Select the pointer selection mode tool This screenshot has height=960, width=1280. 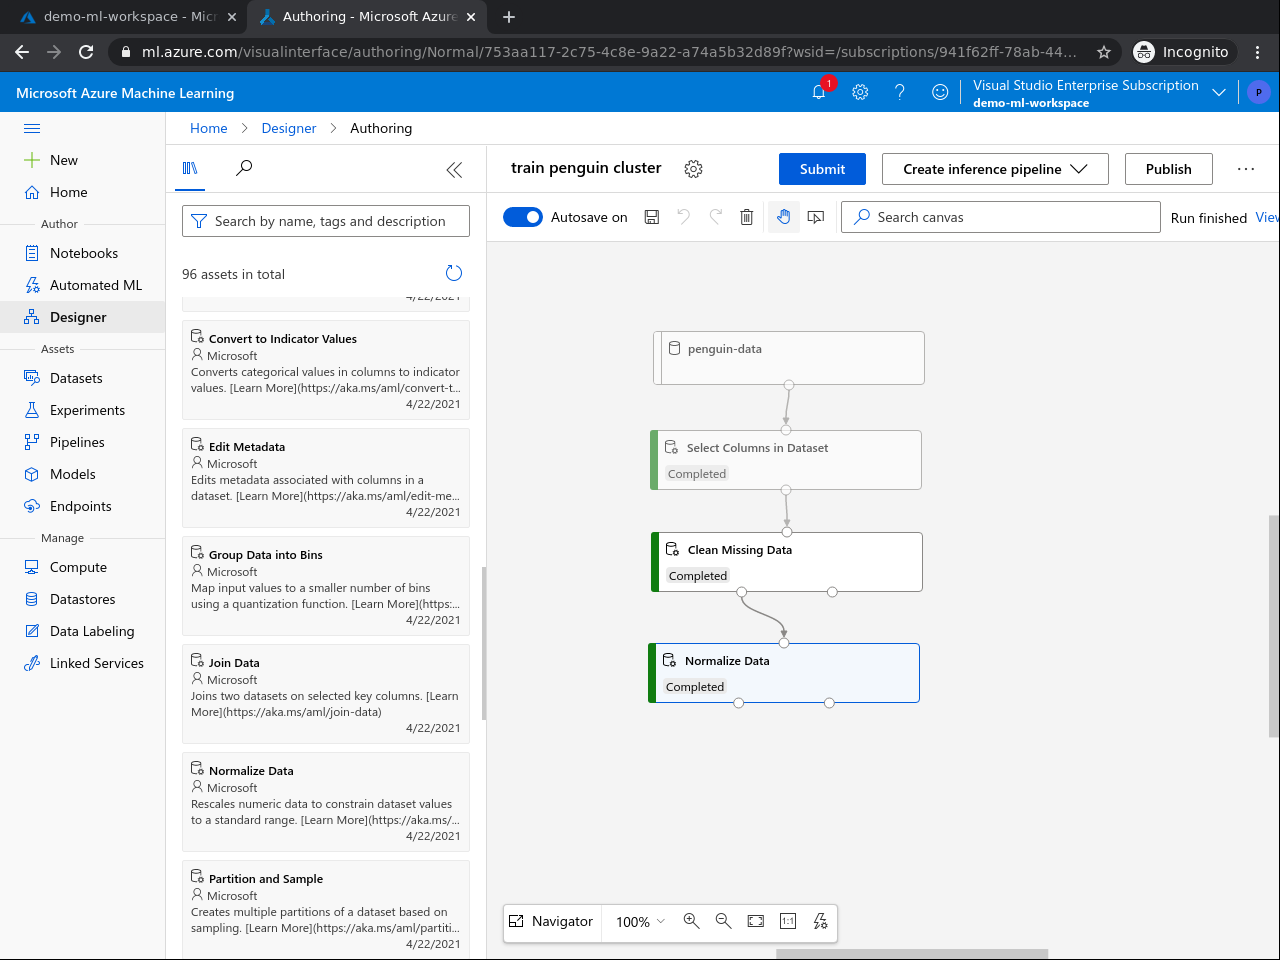pyautogui.click(x=815, y=217)
